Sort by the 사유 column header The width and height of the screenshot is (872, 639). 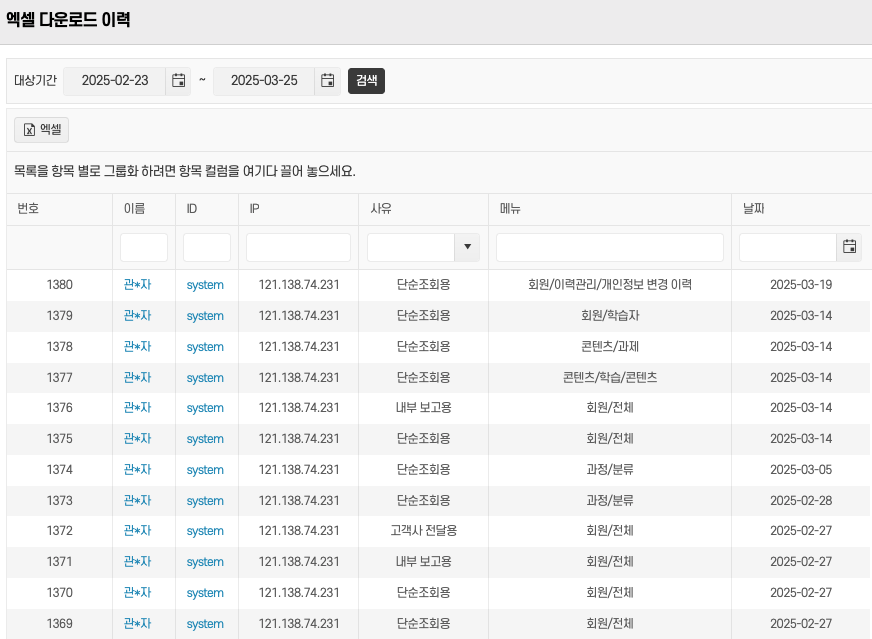tap(381, 209)
